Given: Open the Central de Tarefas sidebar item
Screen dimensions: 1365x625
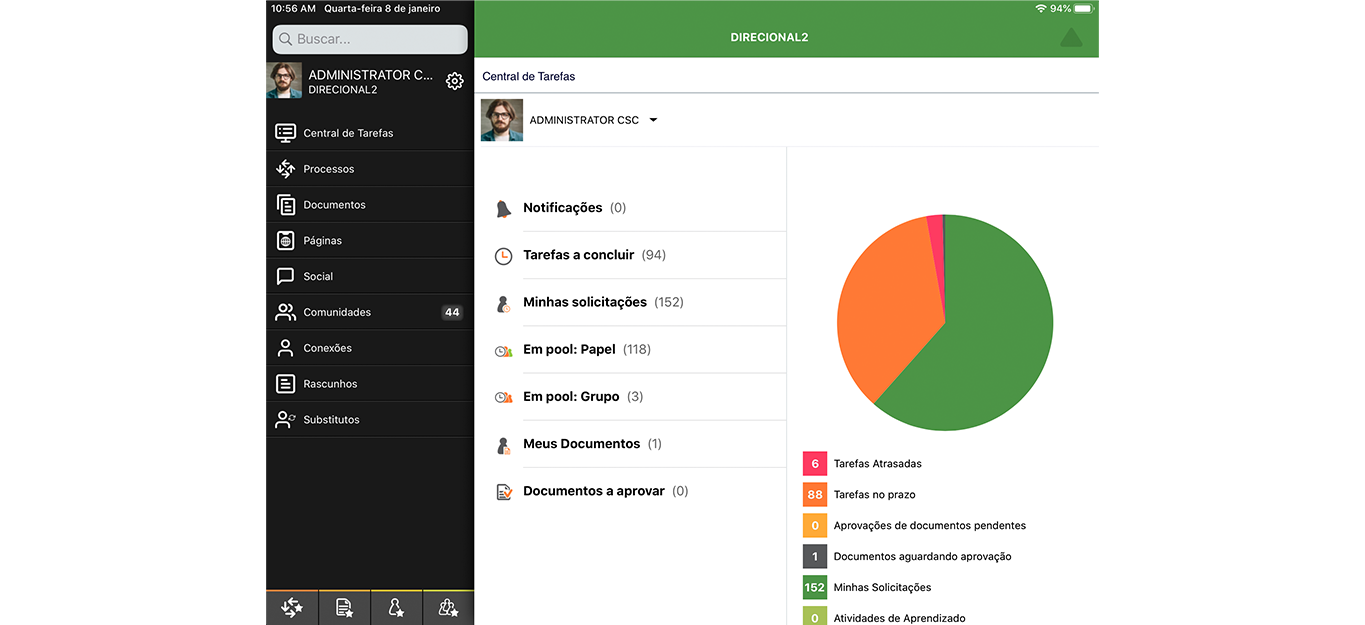Looking at the screenshot, I should click(348, 133).
